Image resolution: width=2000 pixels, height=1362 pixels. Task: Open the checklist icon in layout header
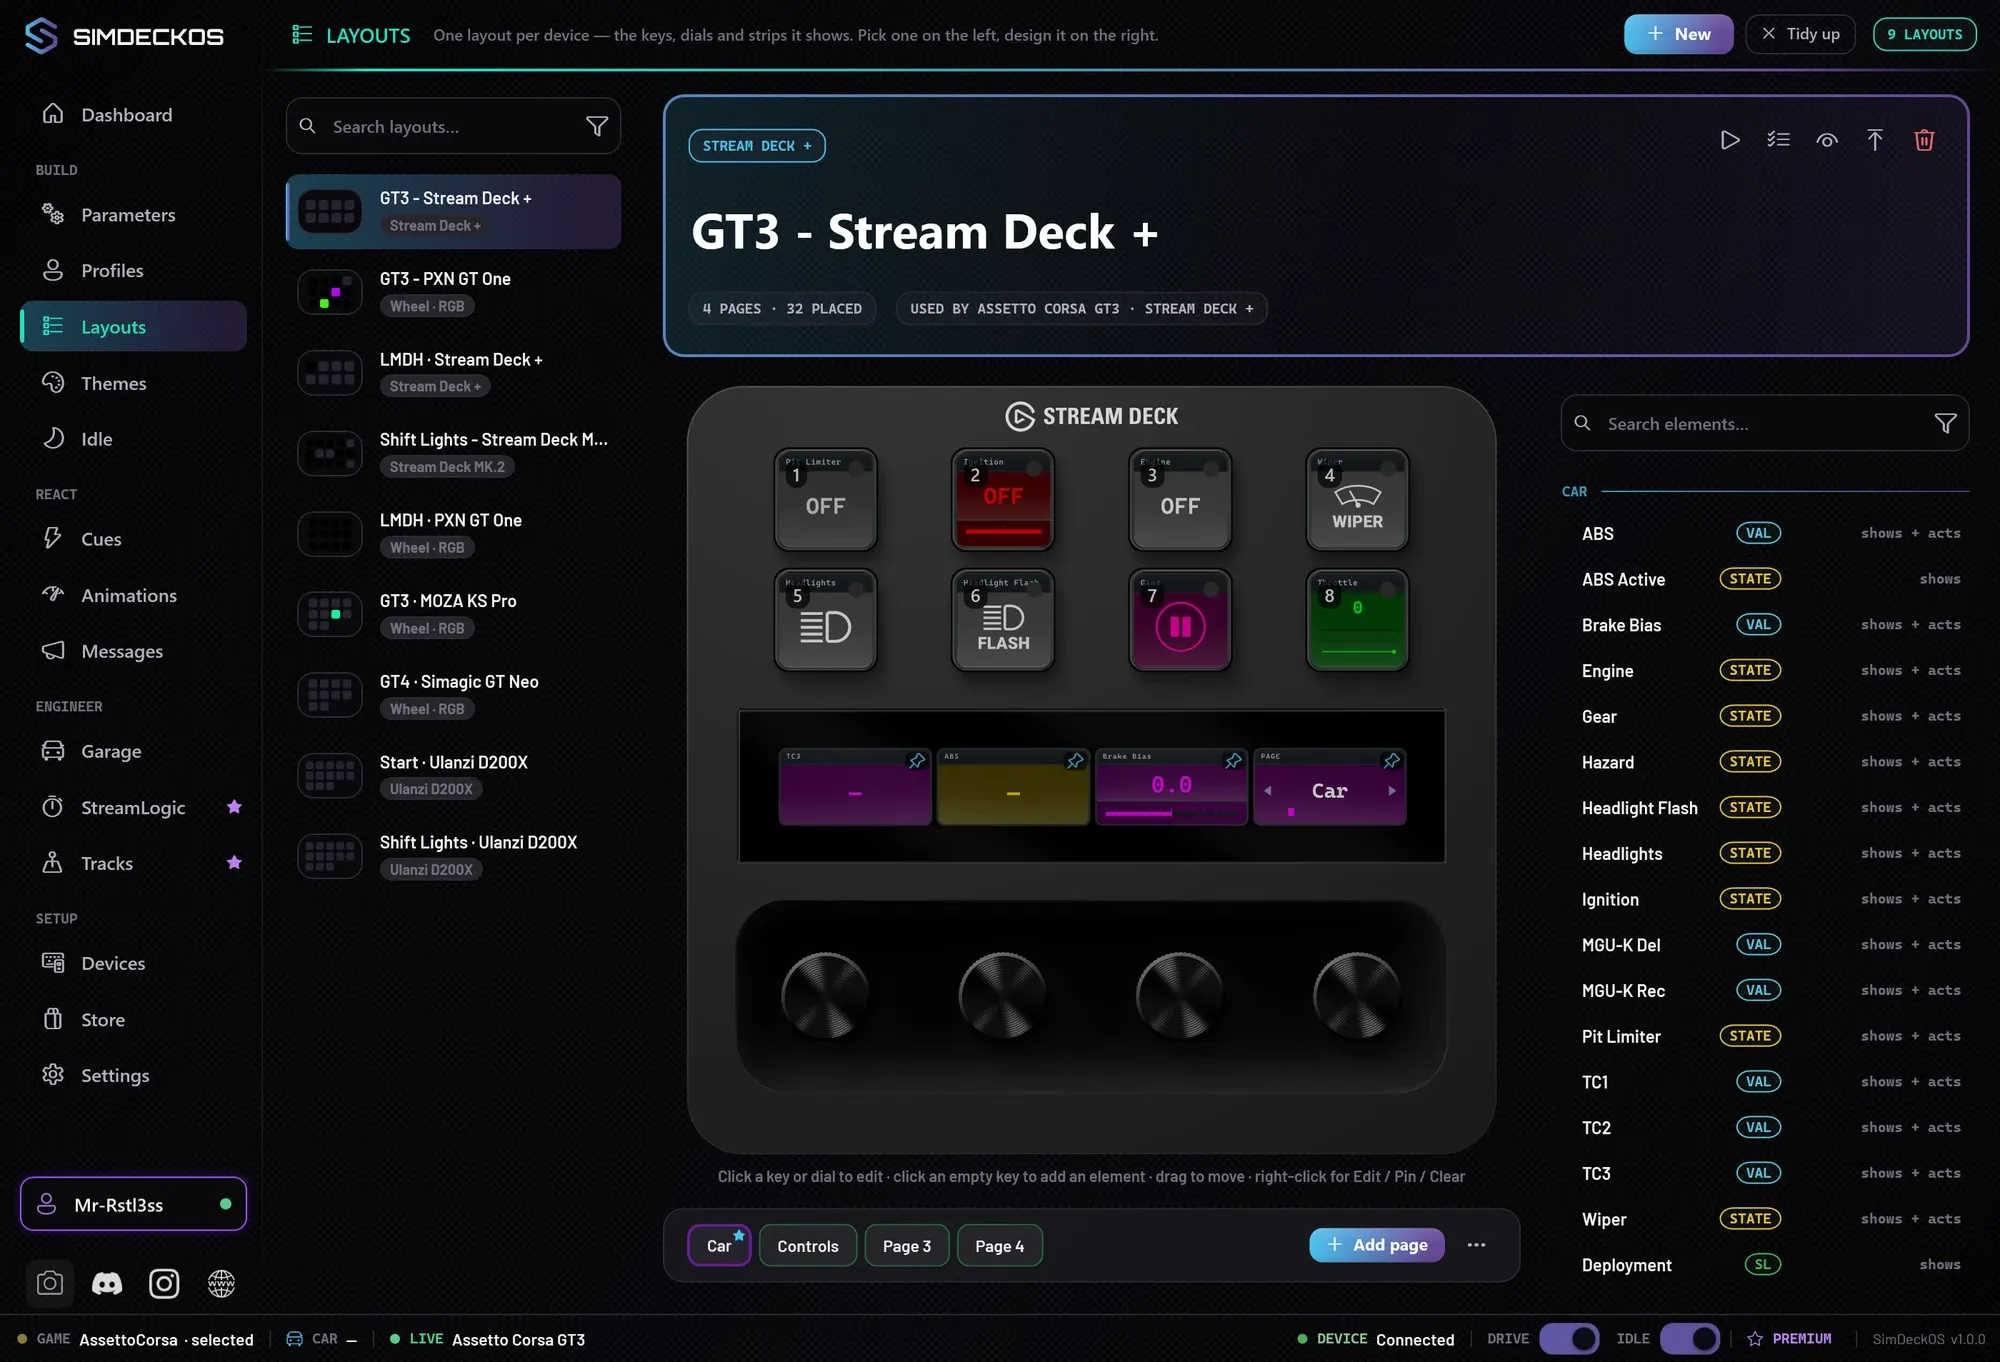(1778, 140)
